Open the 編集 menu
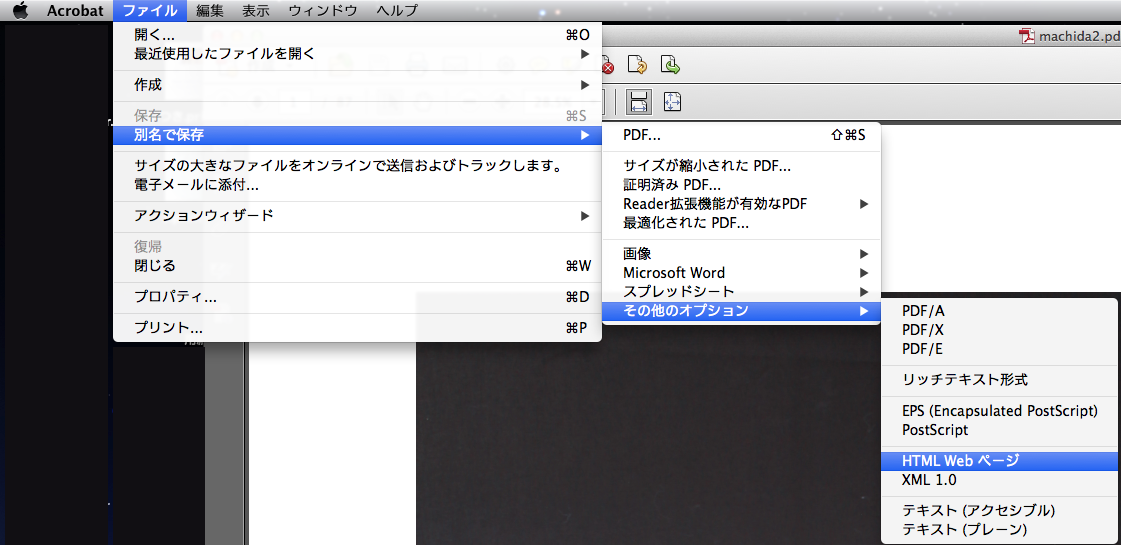Screen dimensions: 1121x545 pos(209,10)
